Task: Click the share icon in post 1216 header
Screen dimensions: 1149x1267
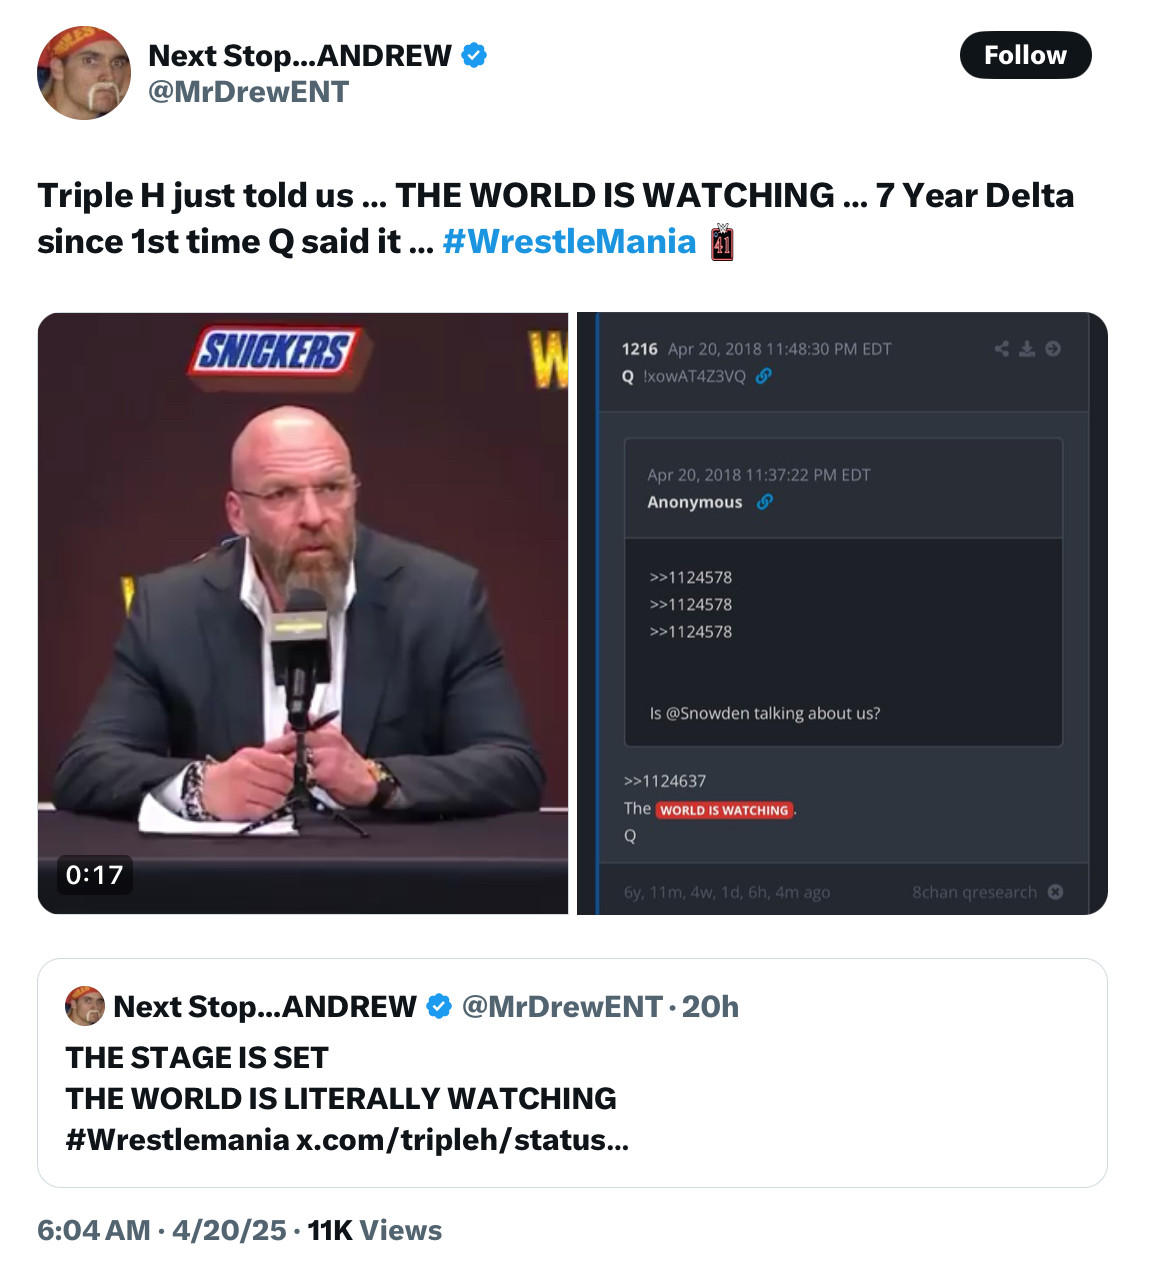Action: click(x=1001, y=349)
